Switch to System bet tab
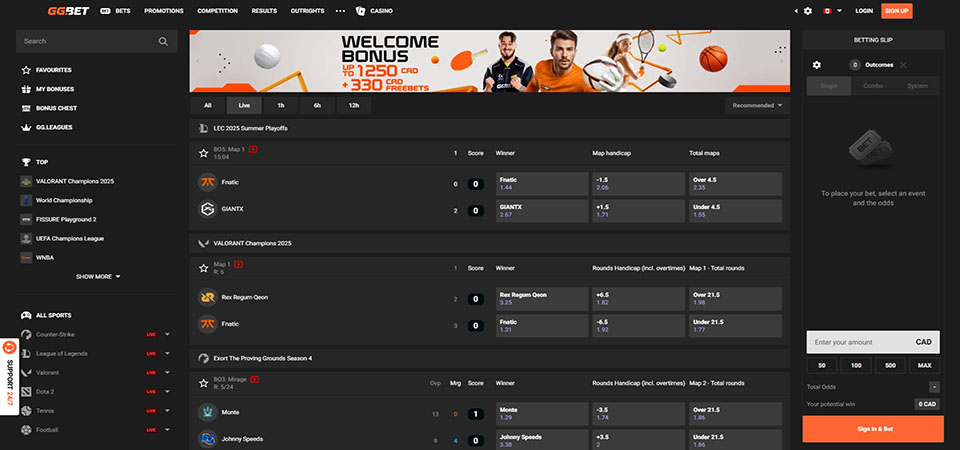This screenshot has width=960, height=450. (x=917, y=86)
